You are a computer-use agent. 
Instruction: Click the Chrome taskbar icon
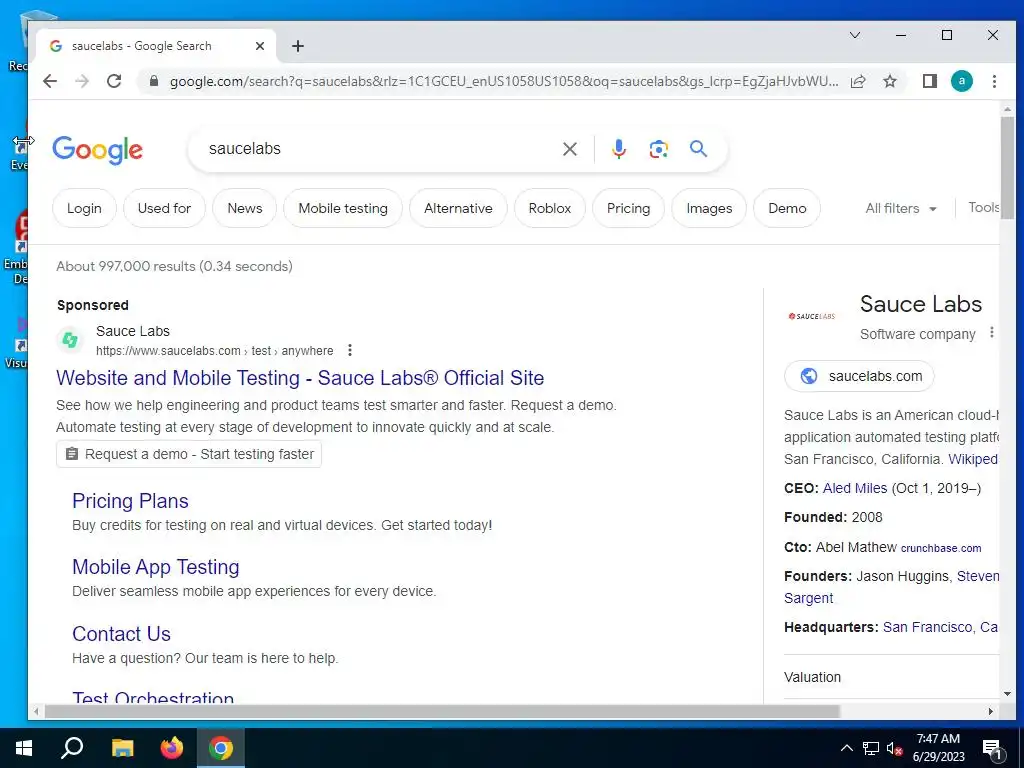pos(221,748)
